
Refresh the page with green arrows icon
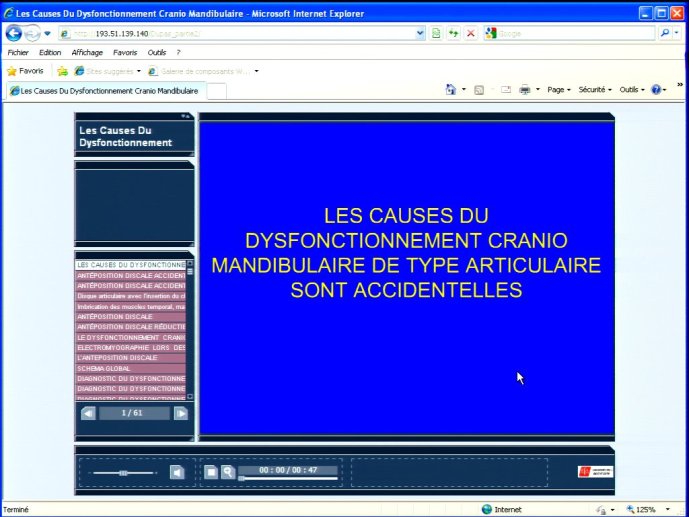[453, 33]
